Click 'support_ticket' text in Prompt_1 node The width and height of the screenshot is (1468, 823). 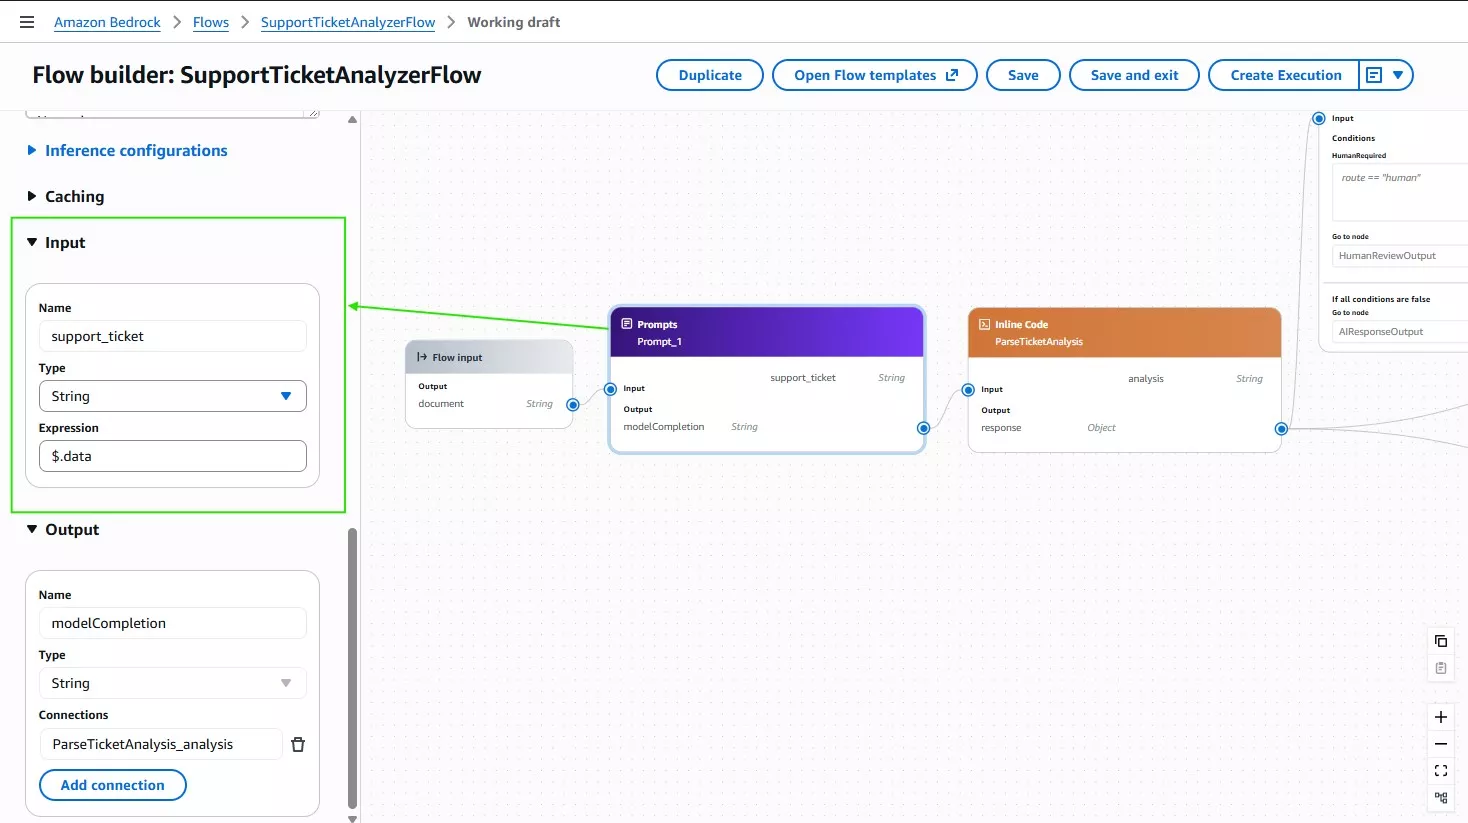[x=803, y=378]
